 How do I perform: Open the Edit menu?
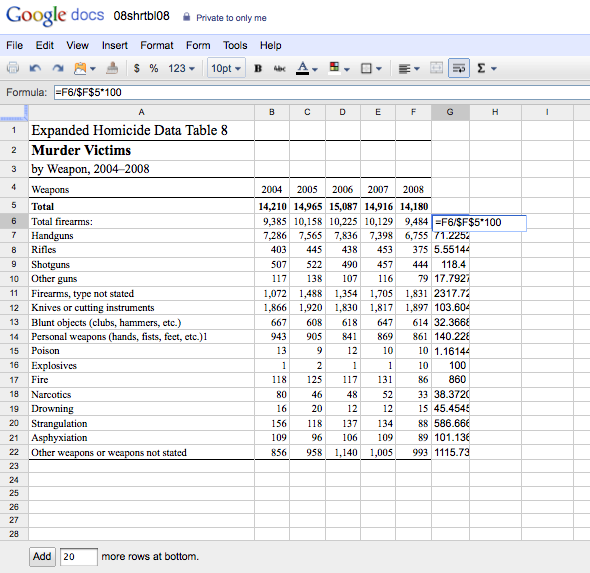point(44,46)
